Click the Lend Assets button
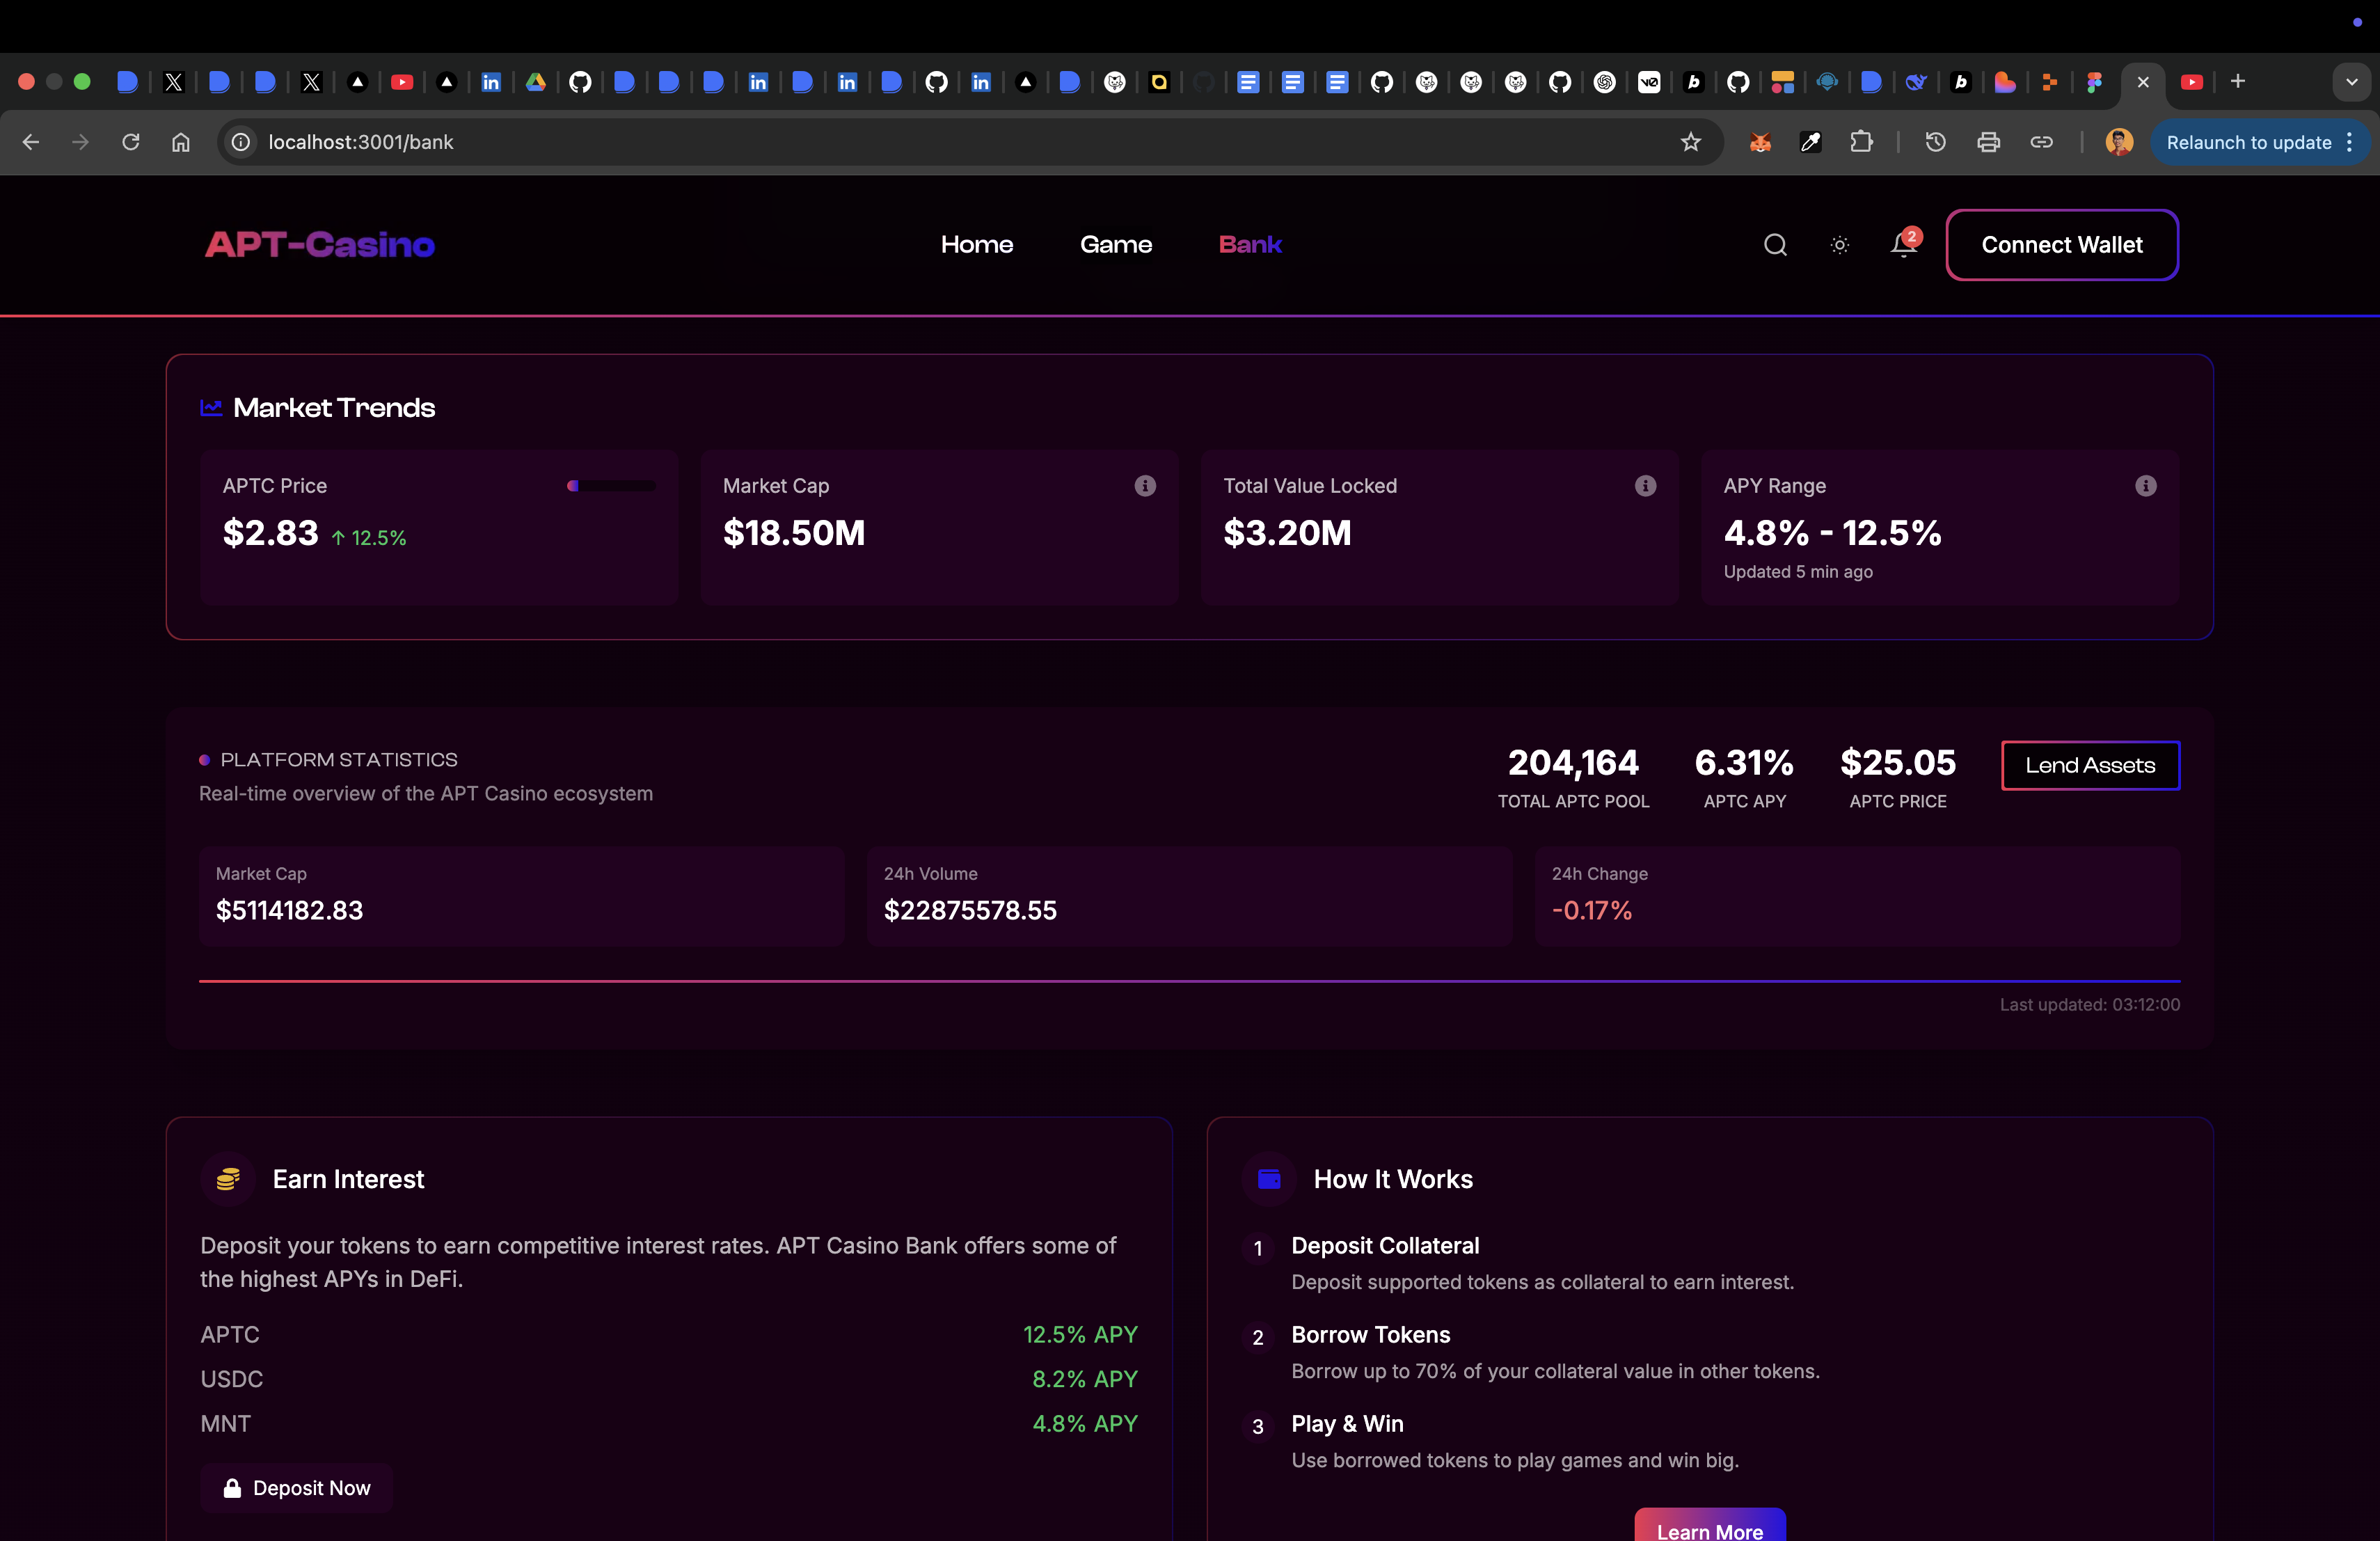Image resolution: width=2380 pixels, height=1541 pixels. [x=2089, y=766]
